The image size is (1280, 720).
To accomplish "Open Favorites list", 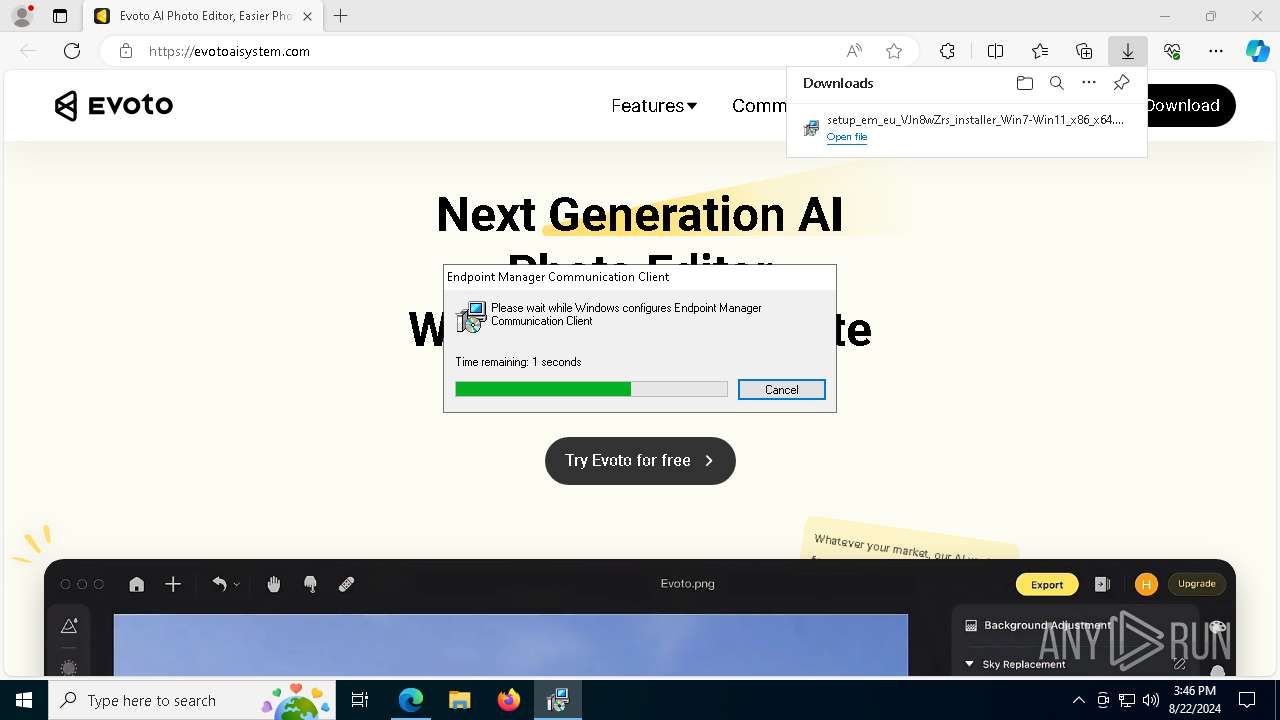I will (x=1040, y=51).
